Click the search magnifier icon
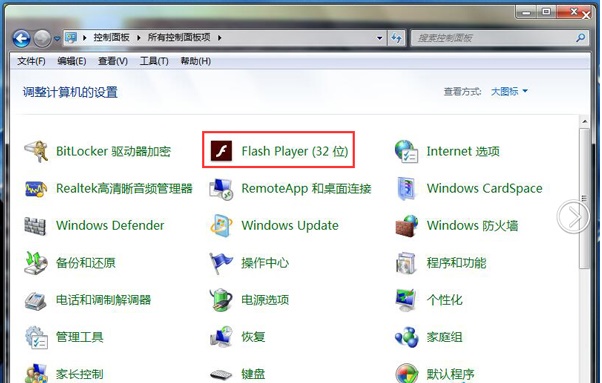The height and width of the screenshot is (383, 602). (580, 38)
